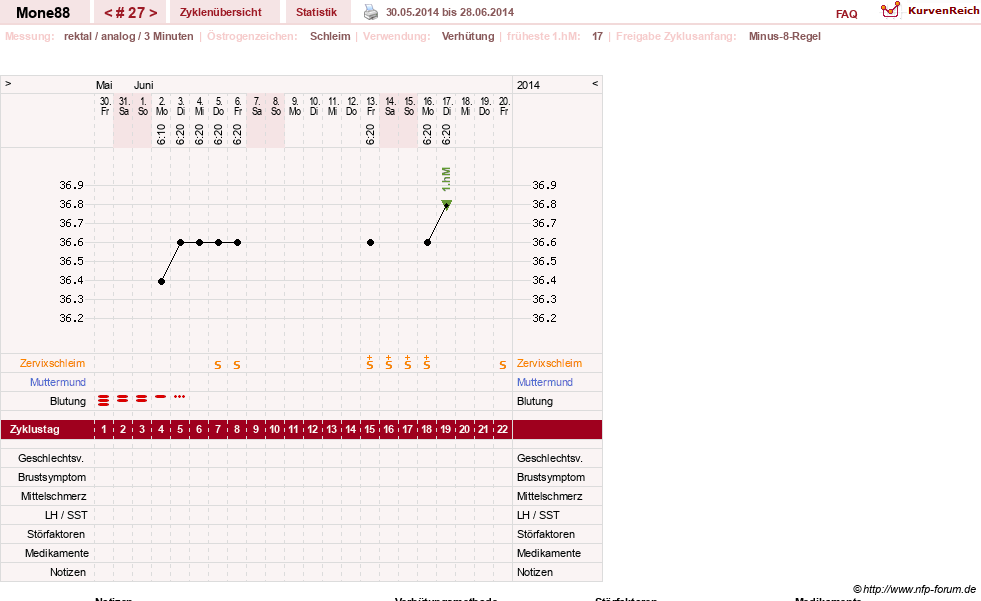Image resolution: width=981 pixels, height=601 pixels.
Task: Click the S+ mucus symbol on day 17
Action: pyautogui.click(x=407, y=363)
